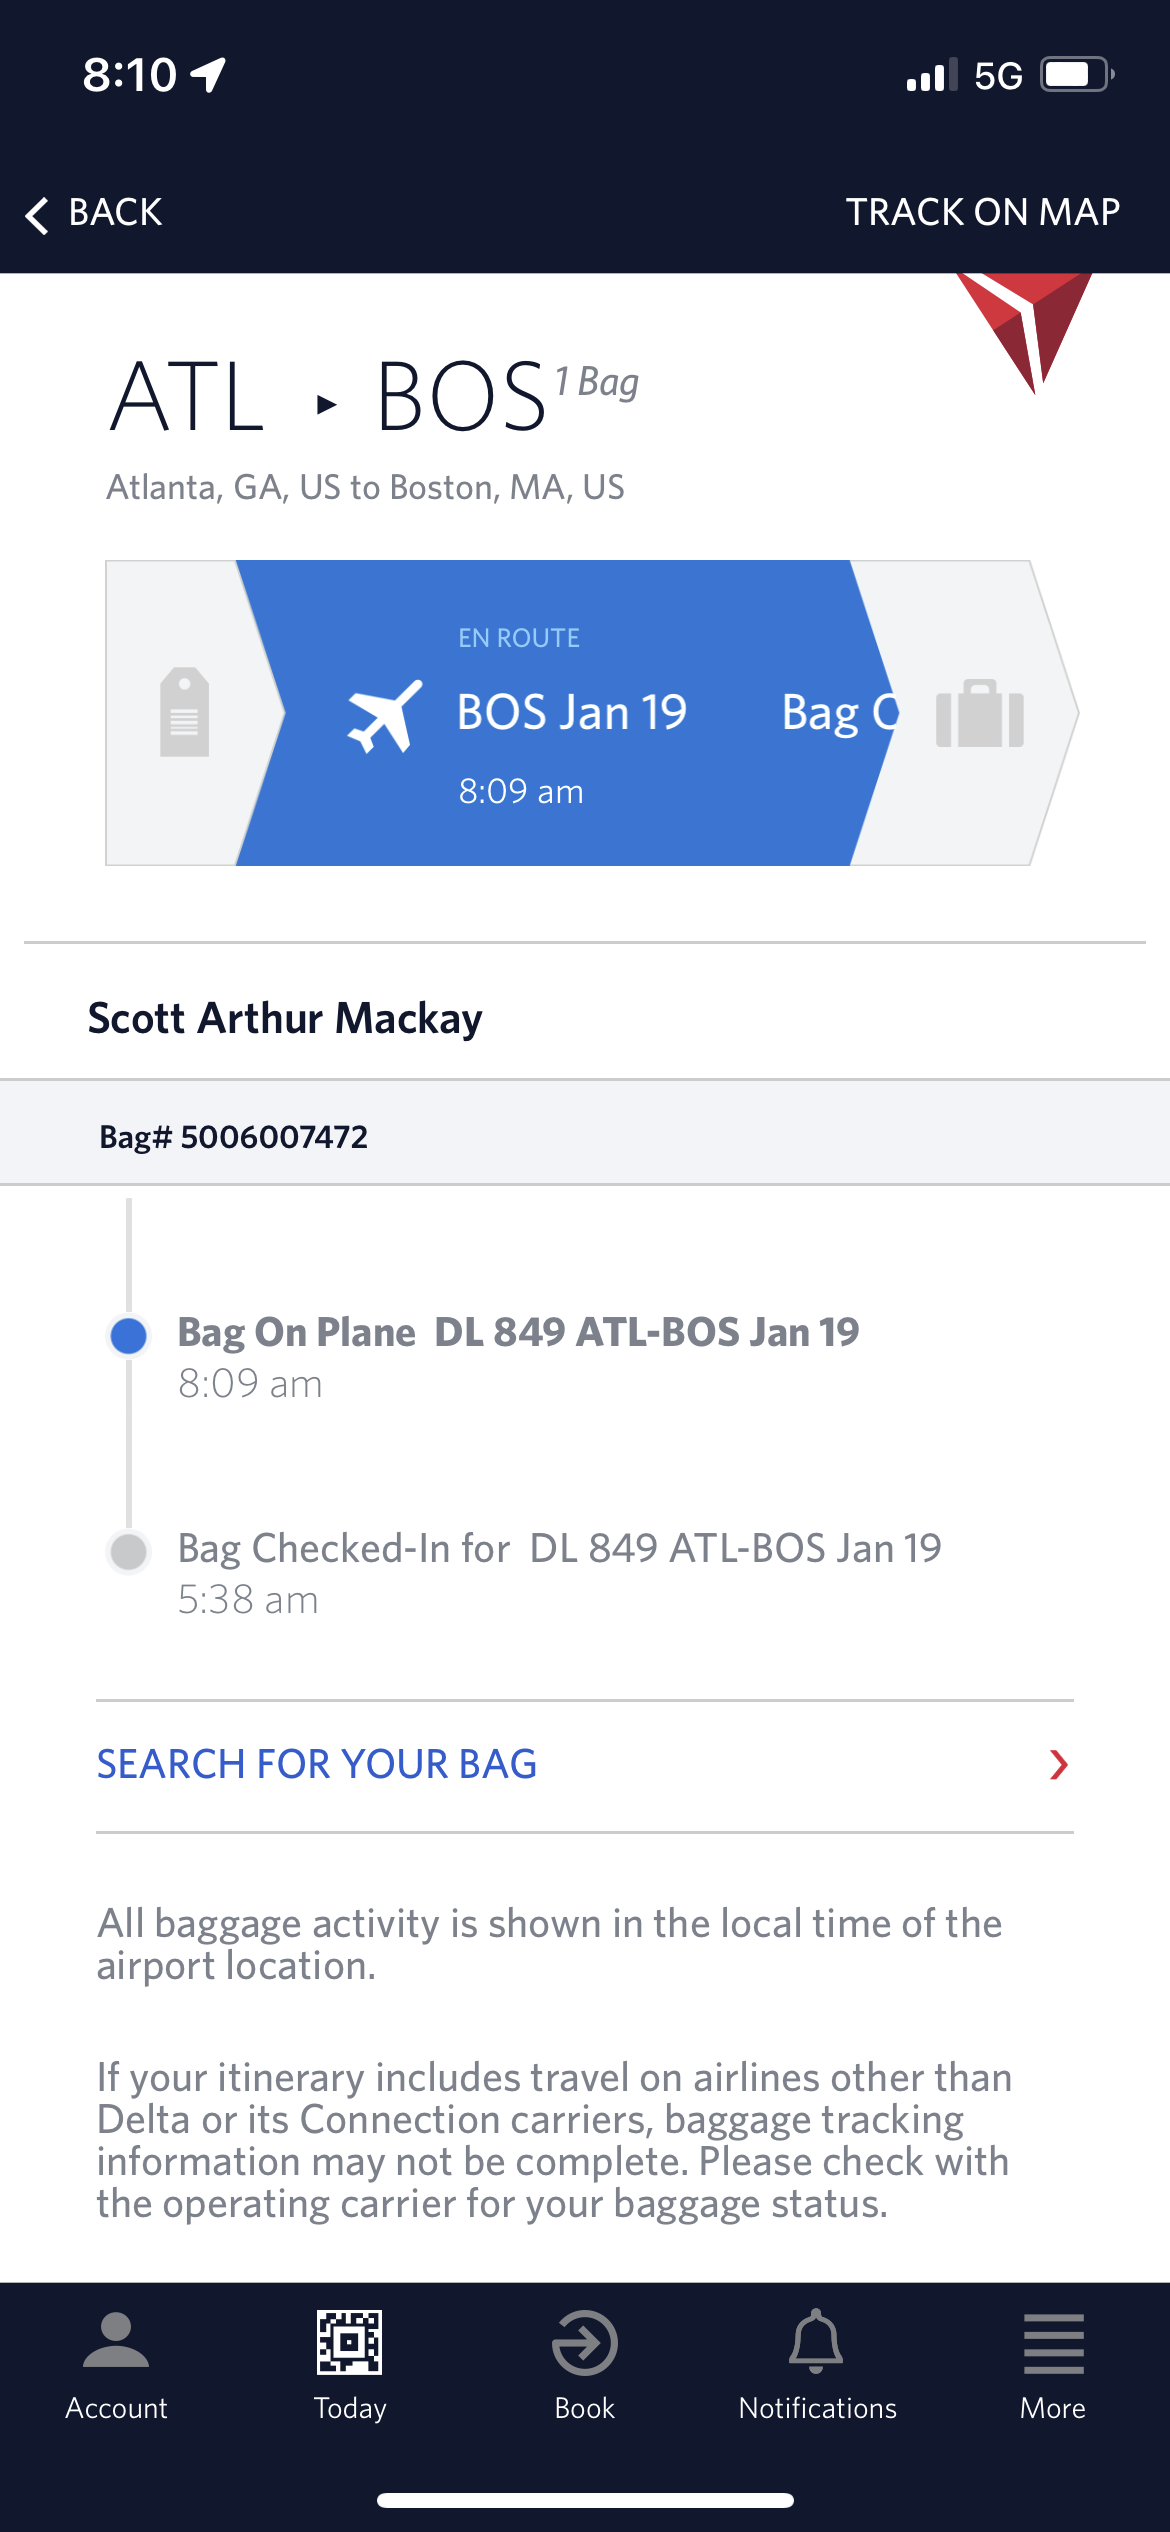
Task: Expand Search For Your Bag chevron
Action: (1059, 1765)
